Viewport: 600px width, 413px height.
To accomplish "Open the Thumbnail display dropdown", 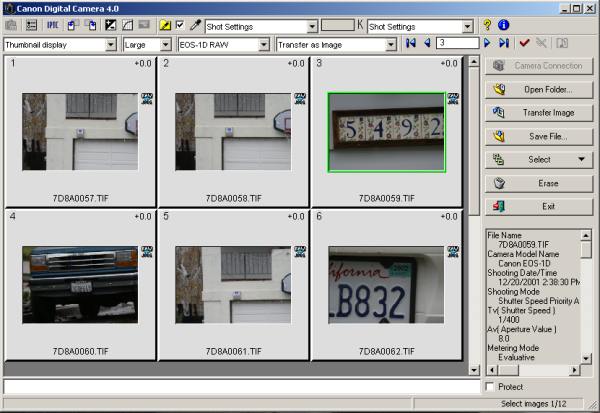I will [111, 45].
